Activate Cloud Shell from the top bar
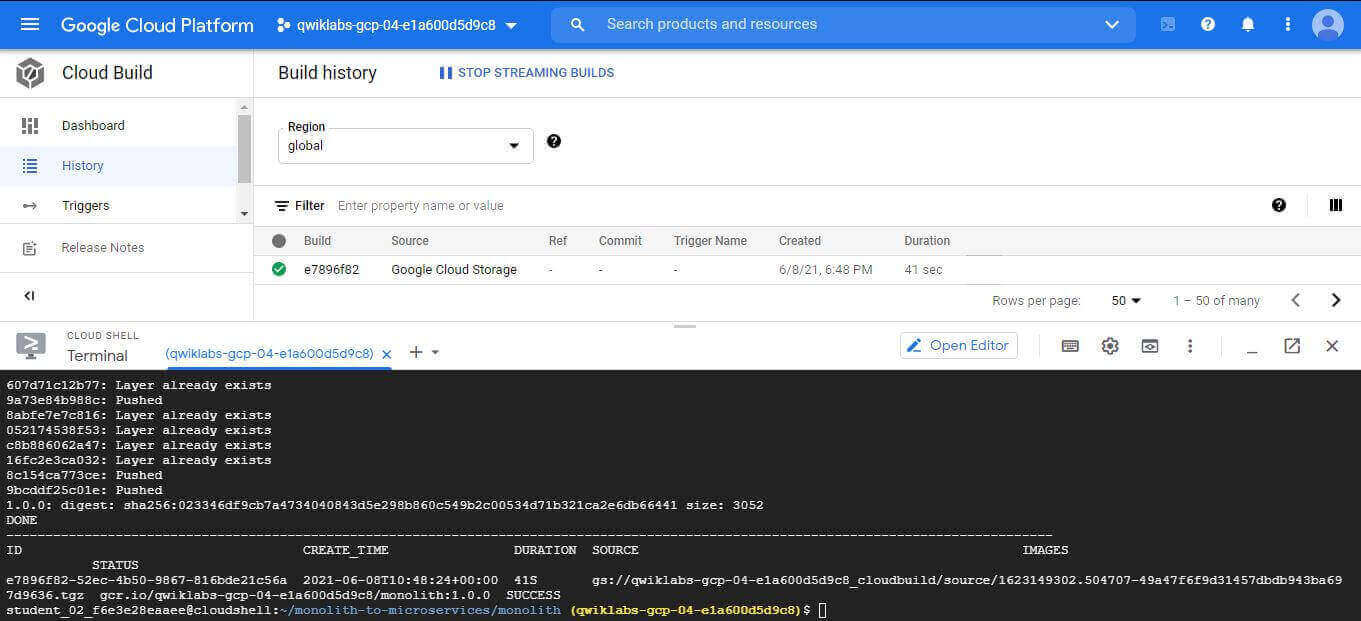Screen dimensions: 1361x621 pyautogui.click(x=1168, y=24)
